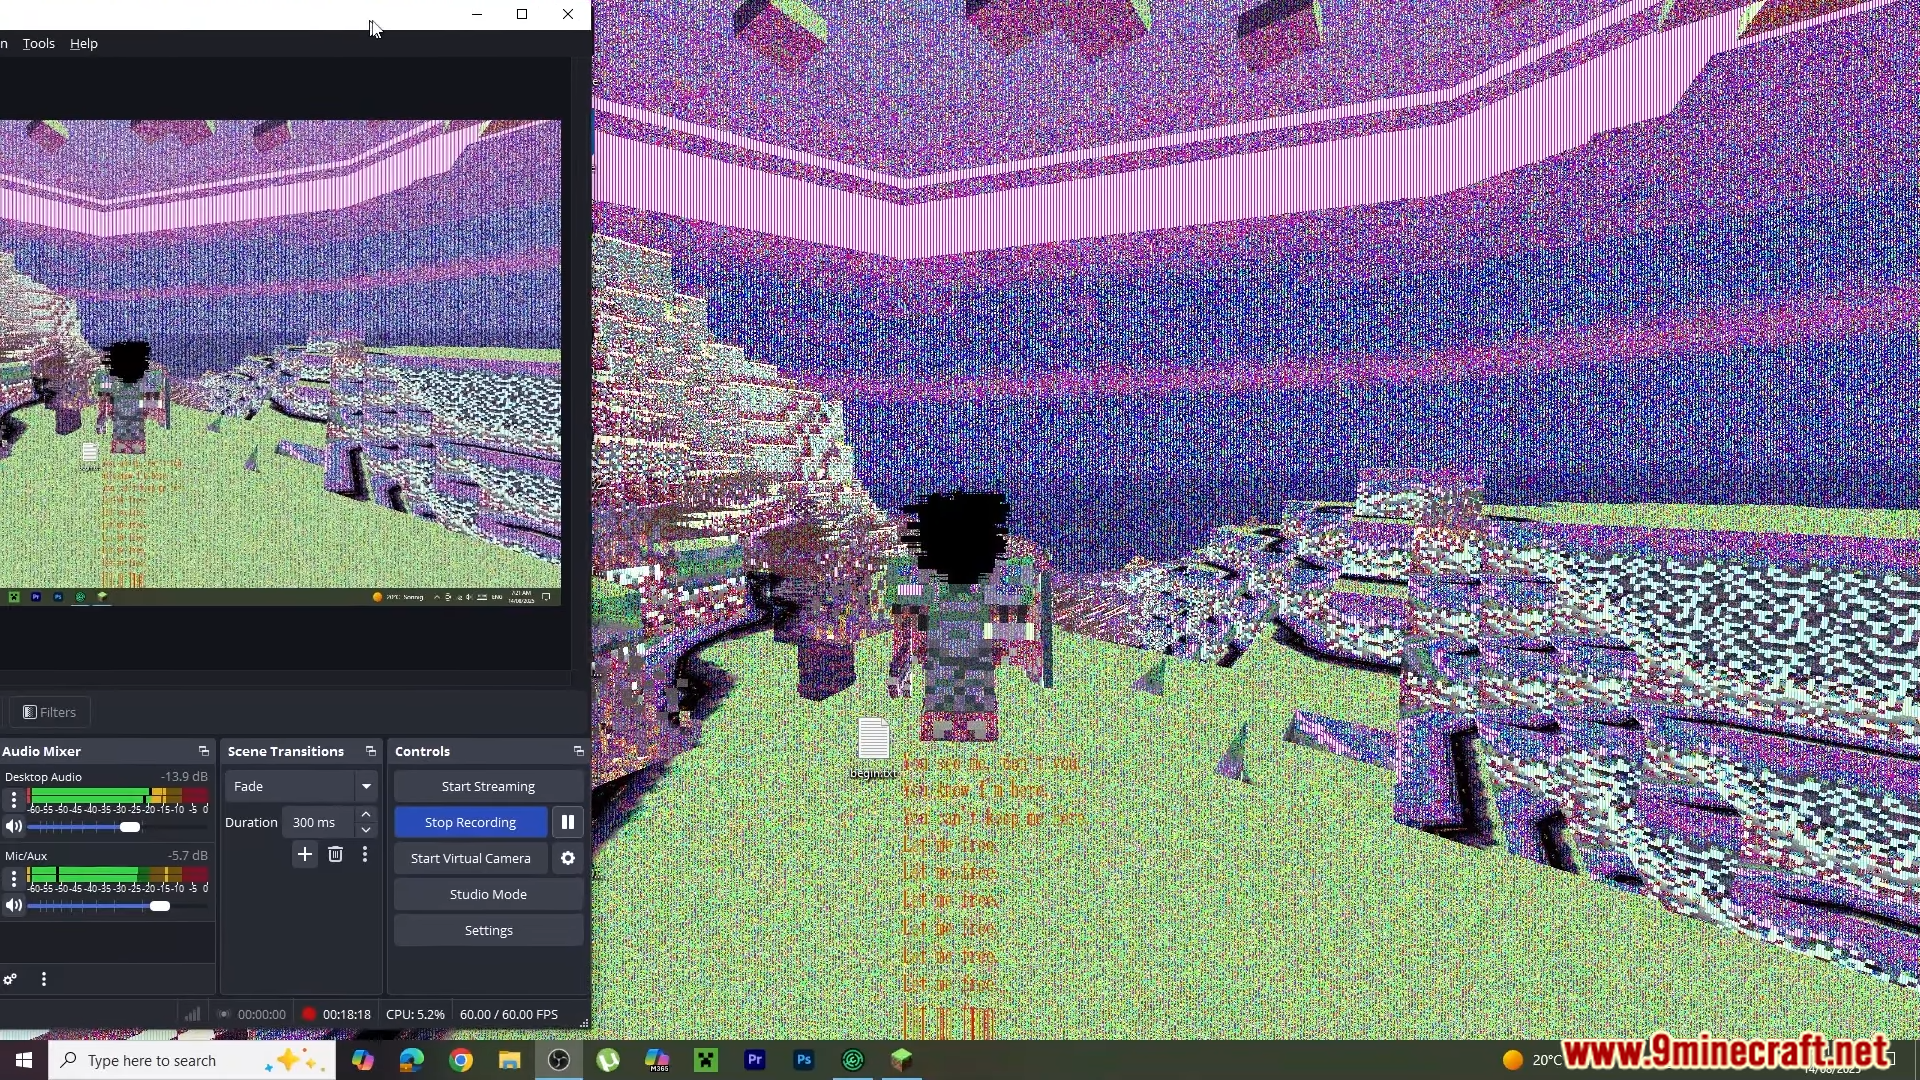Pop out the Audio Mixer dock

(204, 751)
